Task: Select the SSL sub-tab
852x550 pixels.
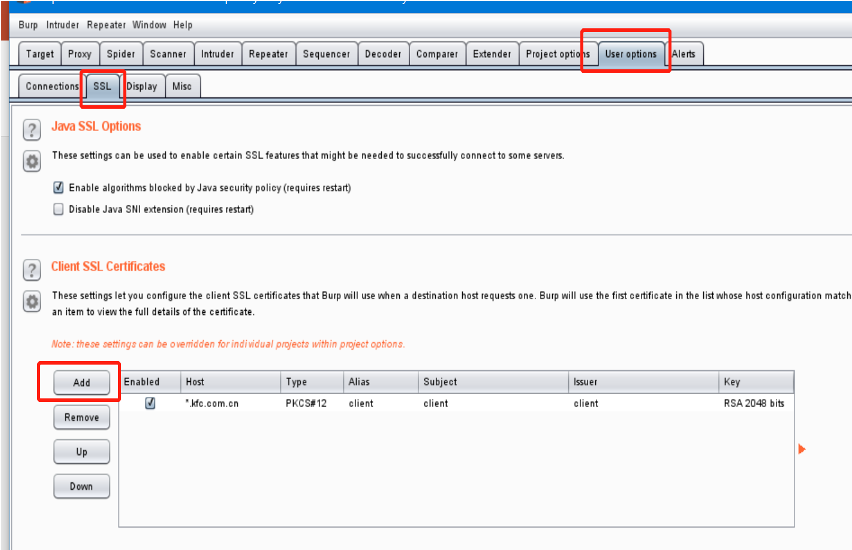Action: (x=102, y=86)
